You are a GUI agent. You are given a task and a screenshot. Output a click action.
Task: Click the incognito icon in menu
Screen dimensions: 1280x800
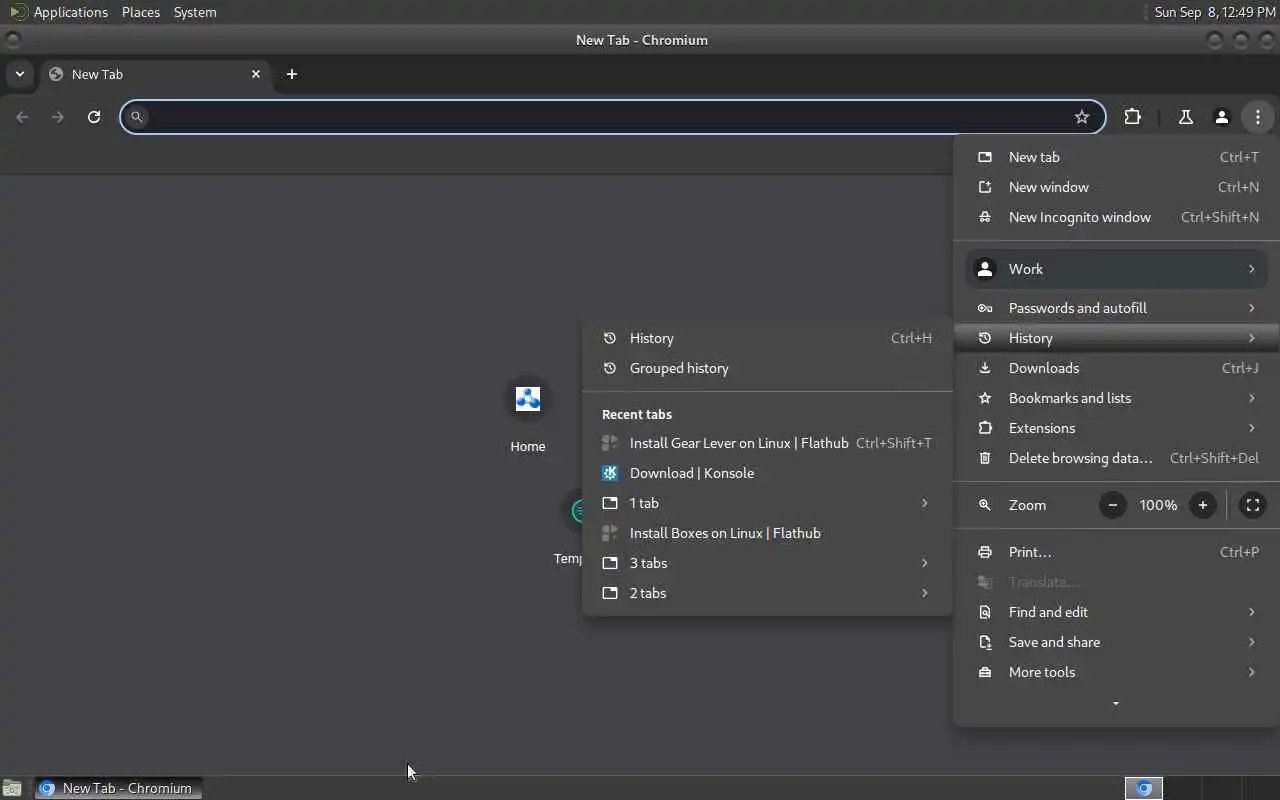point(985,217)
